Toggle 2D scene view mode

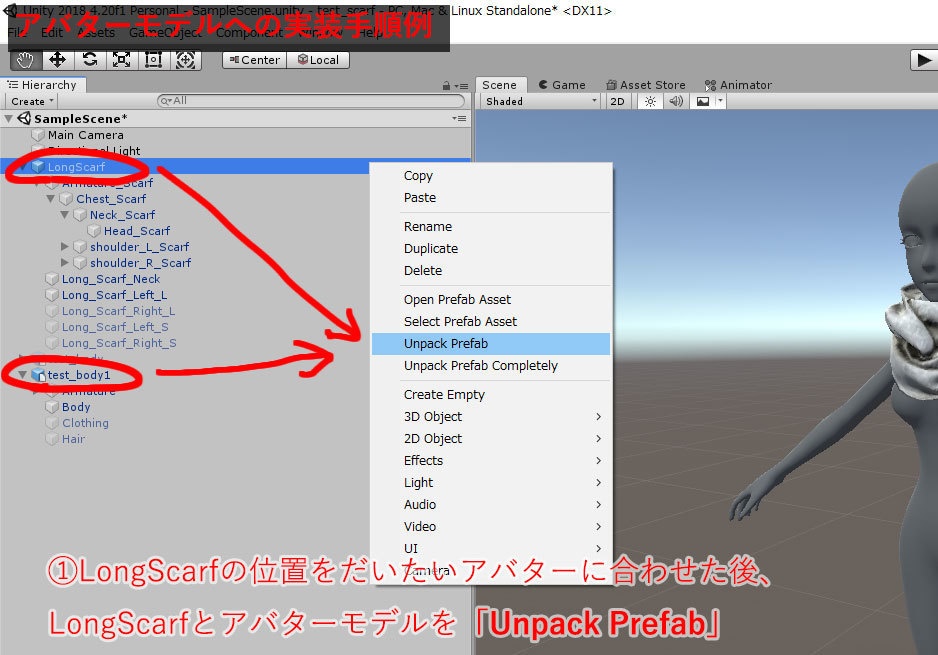pos(617,101)
